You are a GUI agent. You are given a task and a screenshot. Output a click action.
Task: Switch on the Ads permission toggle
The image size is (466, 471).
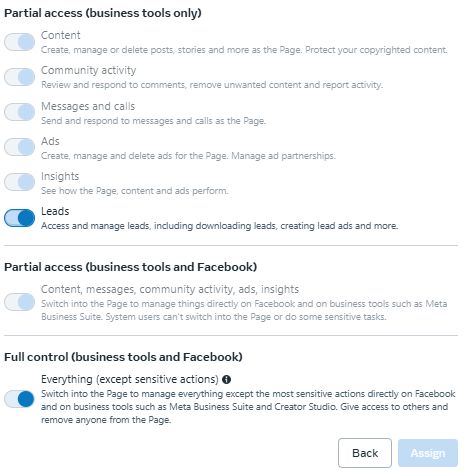pos(19,147)
